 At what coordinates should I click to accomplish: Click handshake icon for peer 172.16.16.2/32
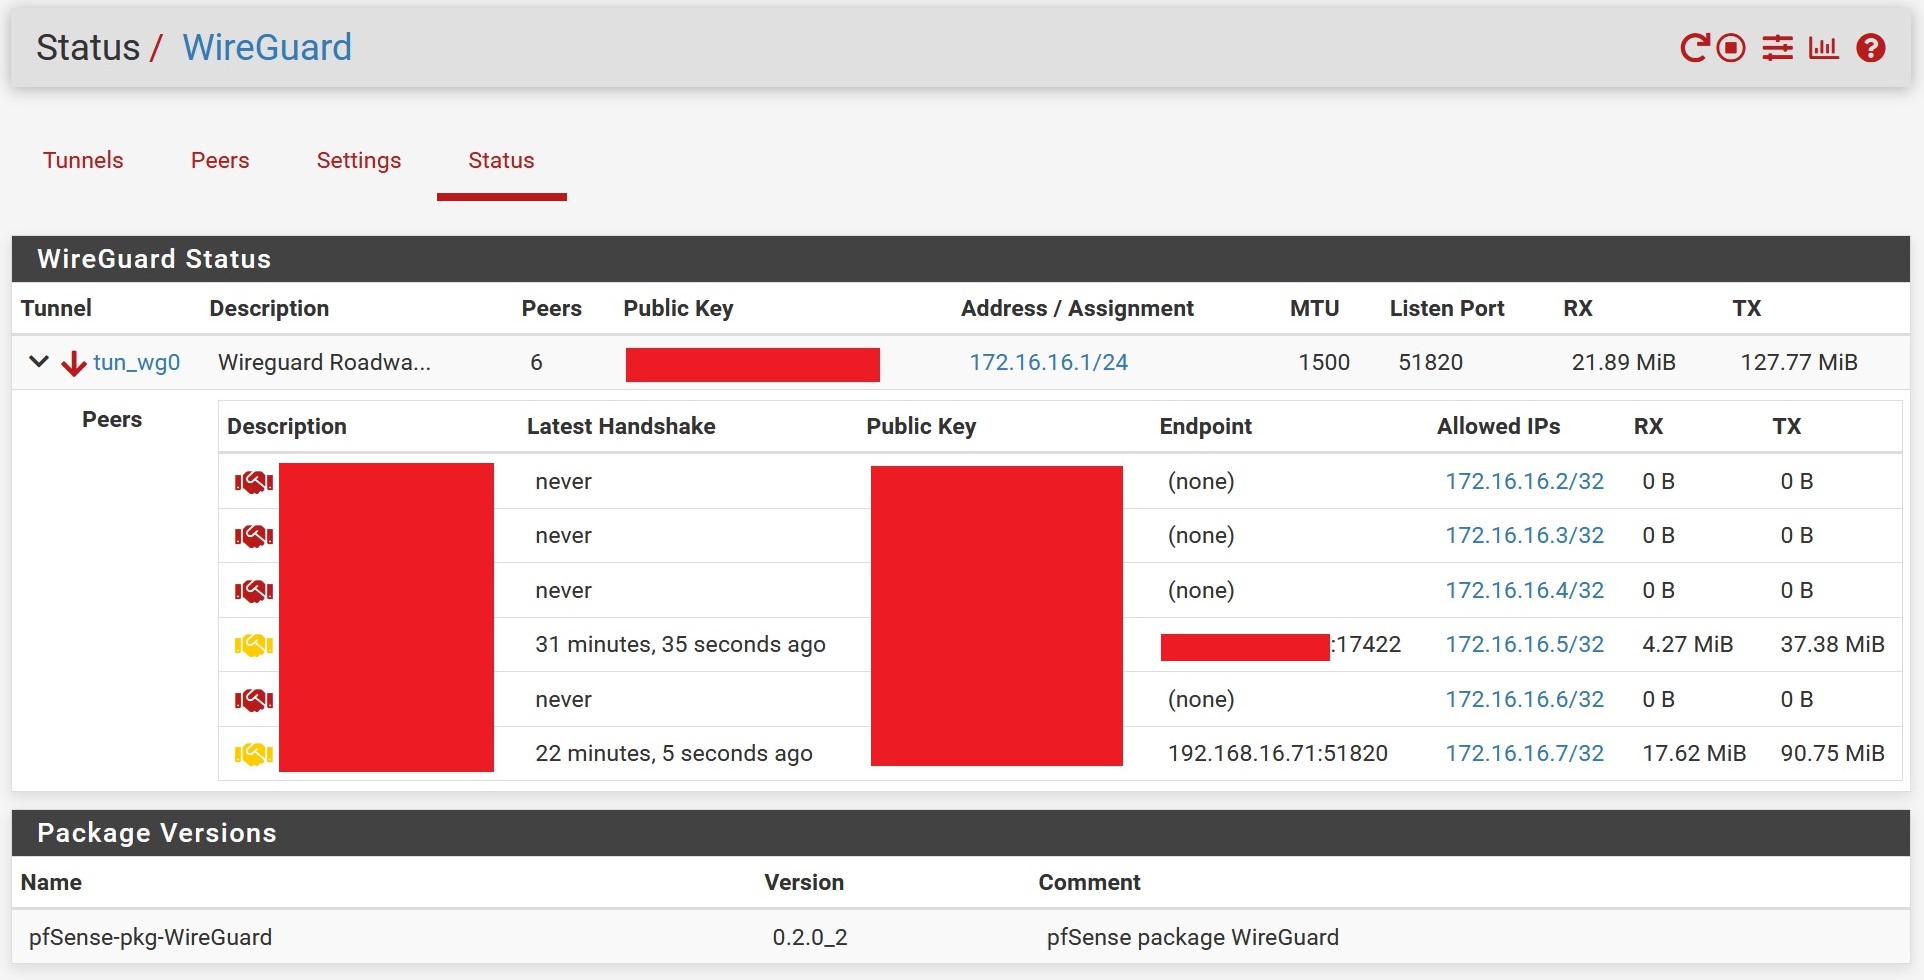pos(254,482)
